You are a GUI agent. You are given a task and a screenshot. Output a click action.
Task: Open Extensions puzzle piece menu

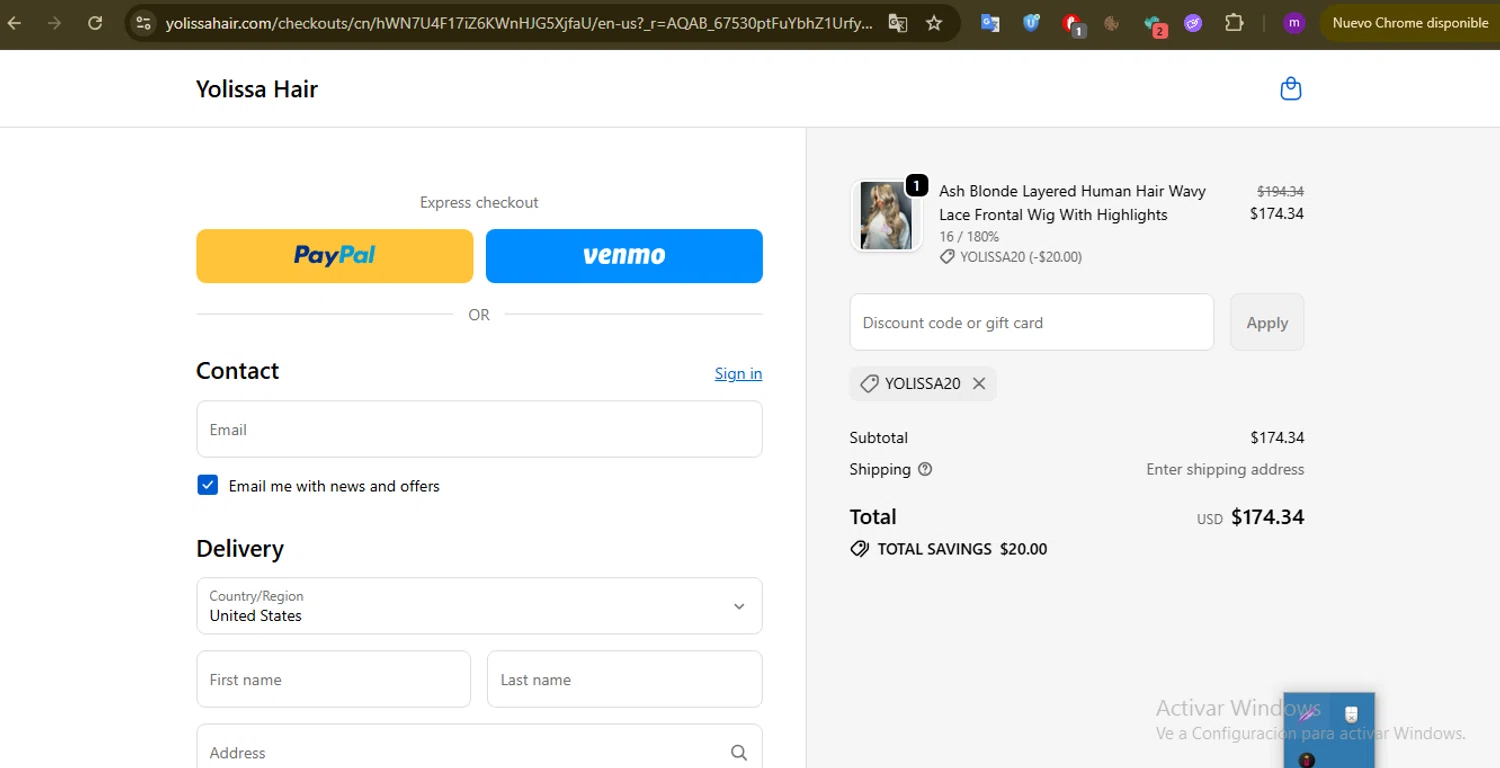click(1234, 22)
